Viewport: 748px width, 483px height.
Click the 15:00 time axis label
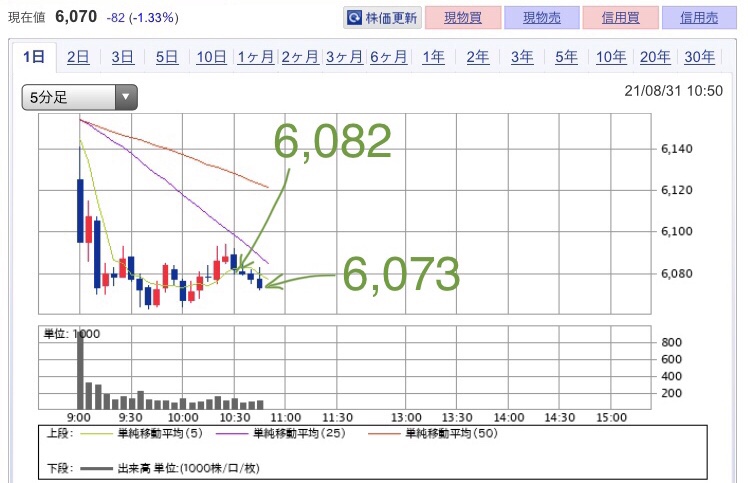tap(612, 418)
